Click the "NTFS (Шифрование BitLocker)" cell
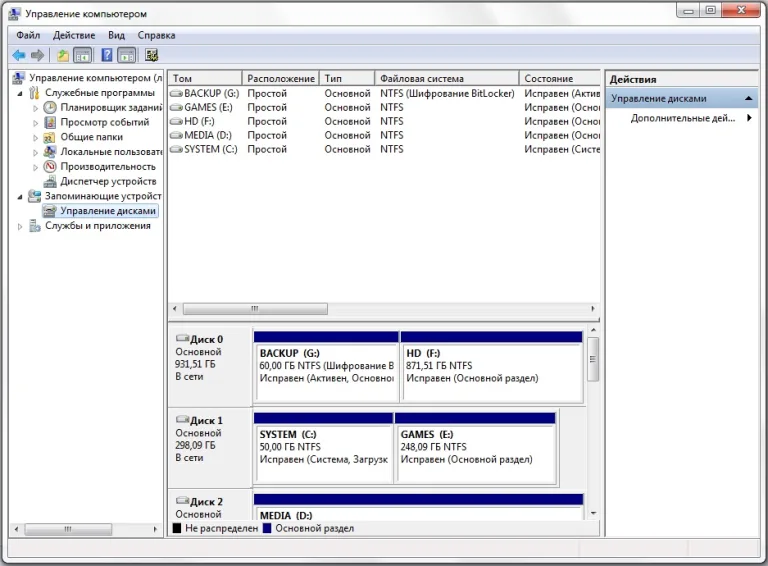Image resolution: width=768 pixels, height=566 pixels. [447, 94]
